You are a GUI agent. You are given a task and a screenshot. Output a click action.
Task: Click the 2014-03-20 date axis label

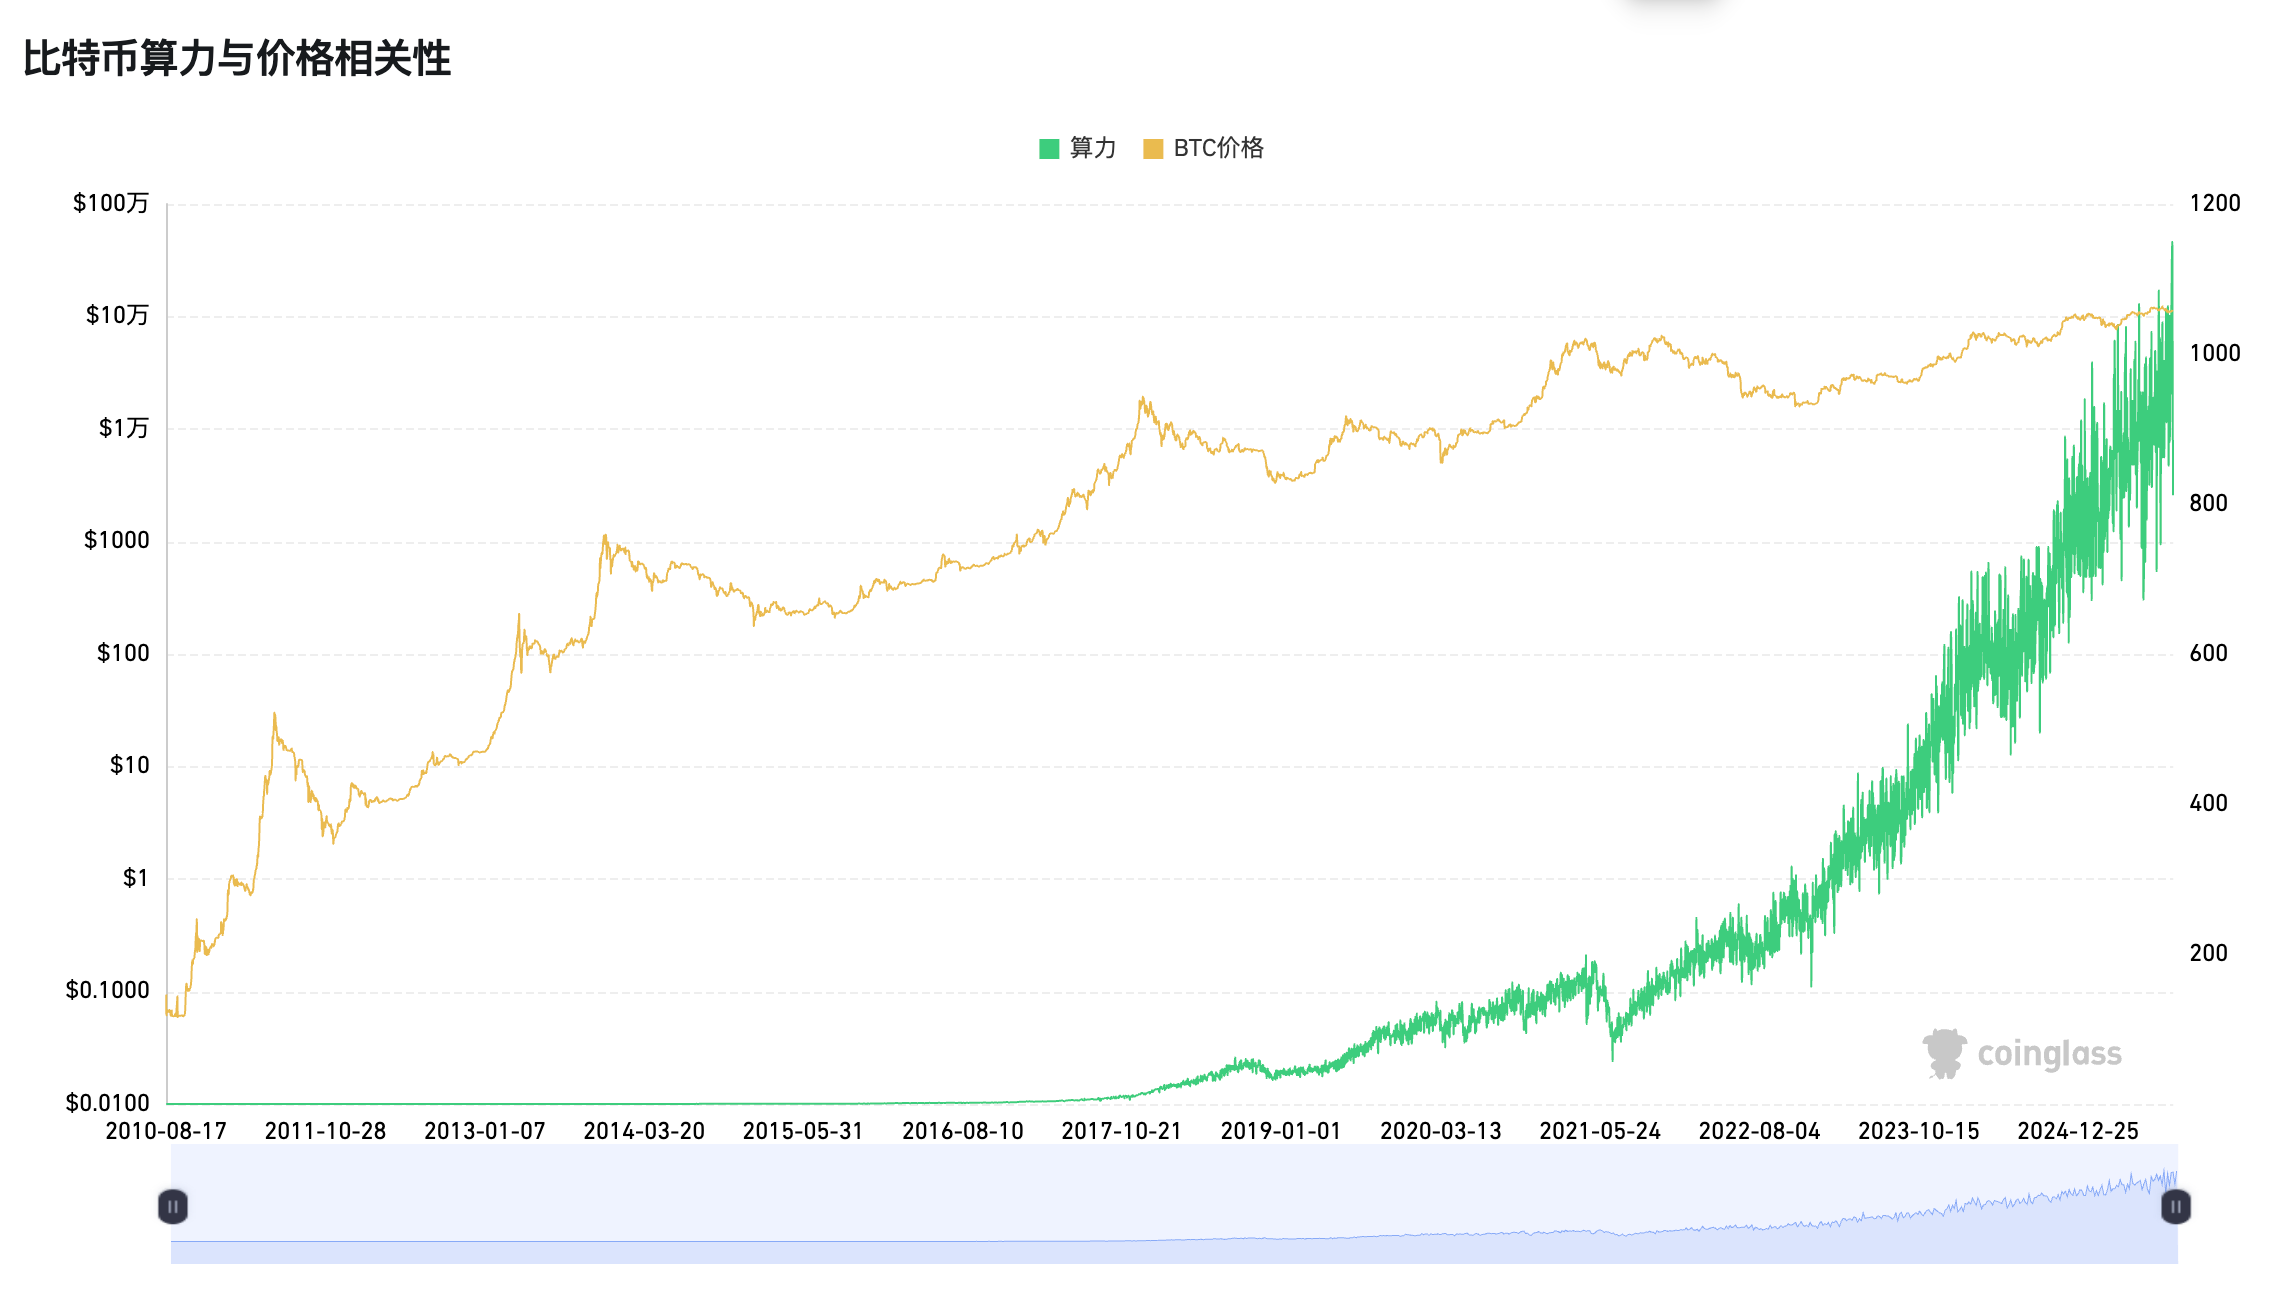(x=644, y=1131)
